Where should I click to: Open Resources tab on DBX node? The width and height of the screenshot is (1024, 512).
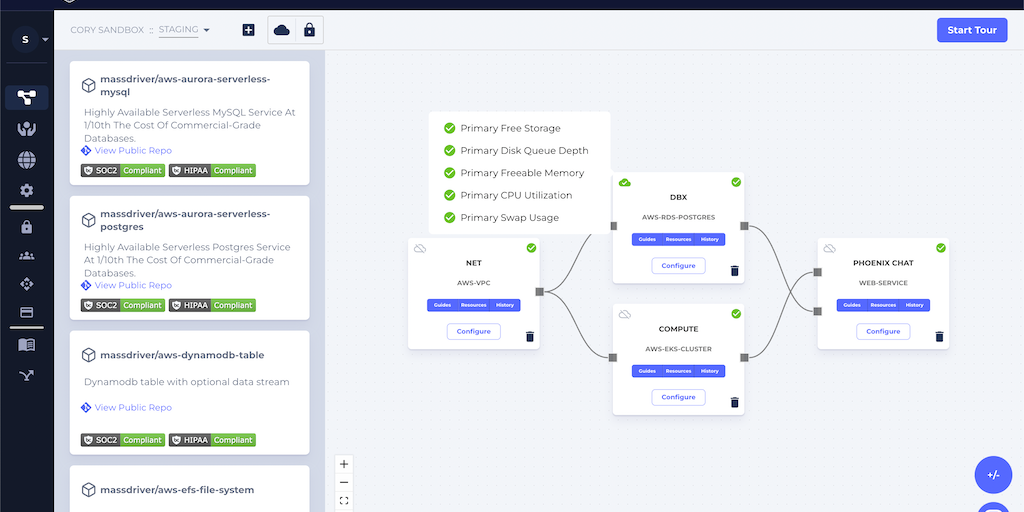coord(678,239)
